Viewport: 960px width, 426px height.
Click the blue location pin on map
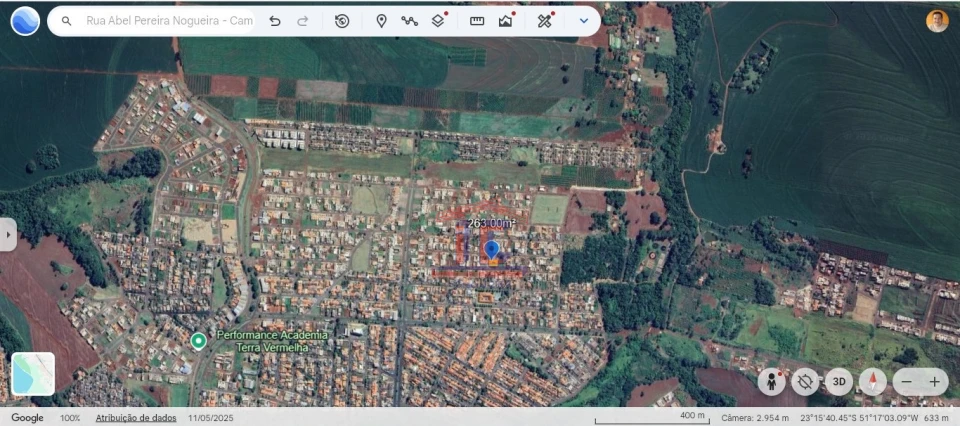[491, 249]
